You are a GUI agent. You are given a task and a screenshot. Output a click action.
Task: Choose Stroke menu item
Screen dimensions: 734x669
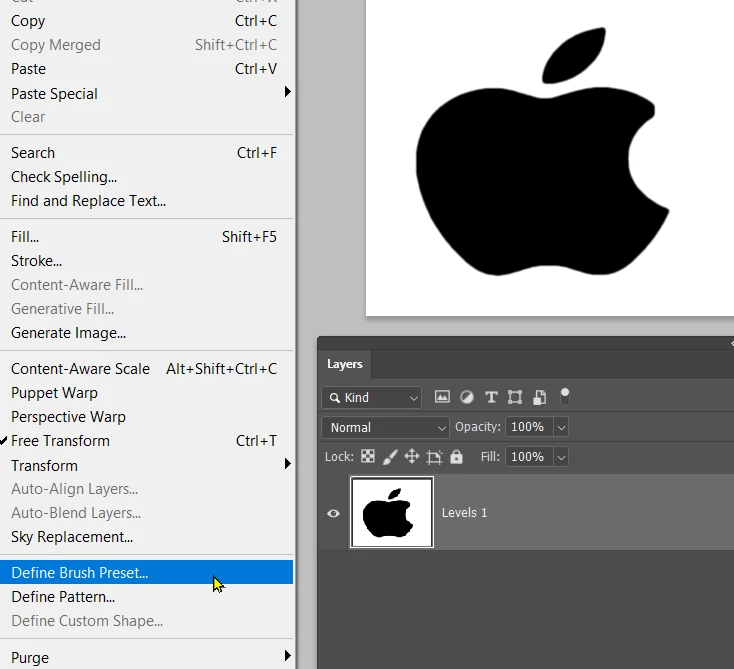[147, 260]
